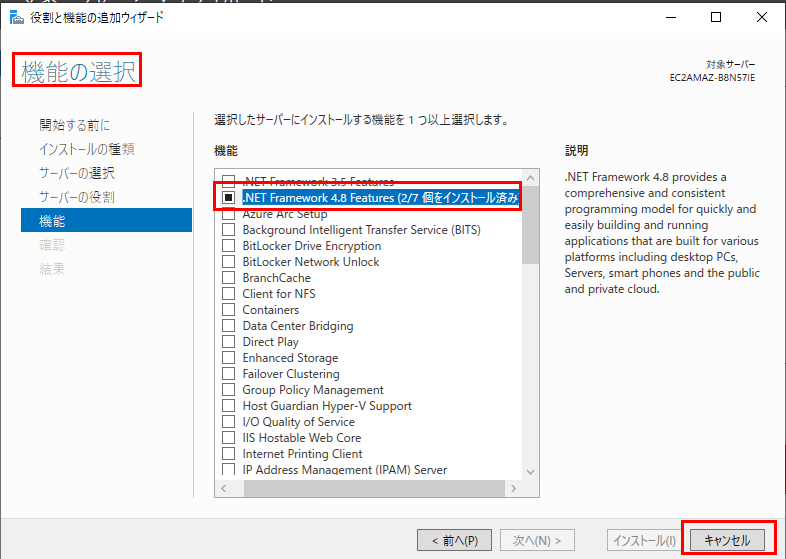
Task: Select the Azure Arc Setup checkbox
Action: [229, 214]
